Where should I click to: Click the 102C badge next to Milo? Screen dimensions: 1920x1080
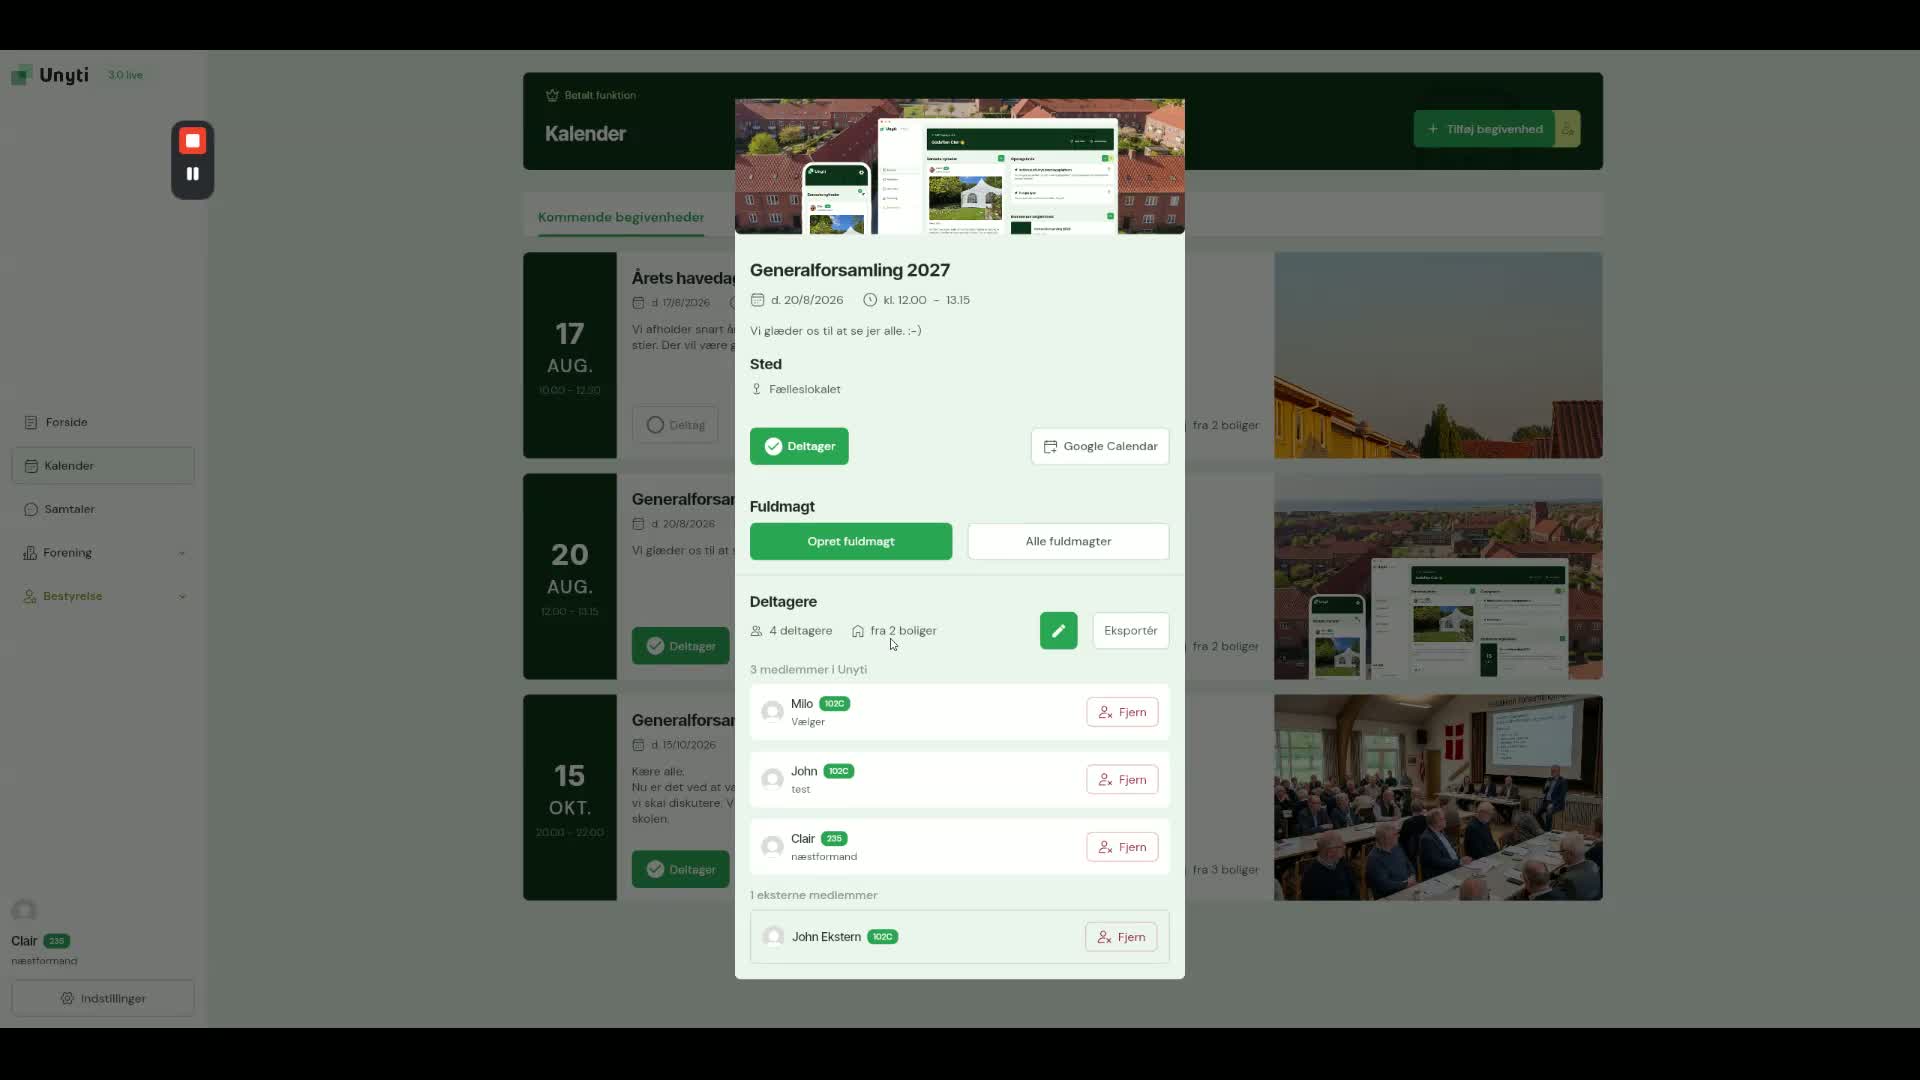(835, 704)
